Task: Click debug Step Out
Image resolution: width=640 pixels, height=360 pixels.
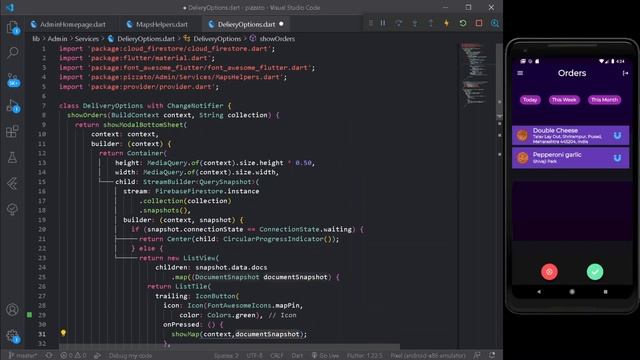Action: [x=430, y=23]
